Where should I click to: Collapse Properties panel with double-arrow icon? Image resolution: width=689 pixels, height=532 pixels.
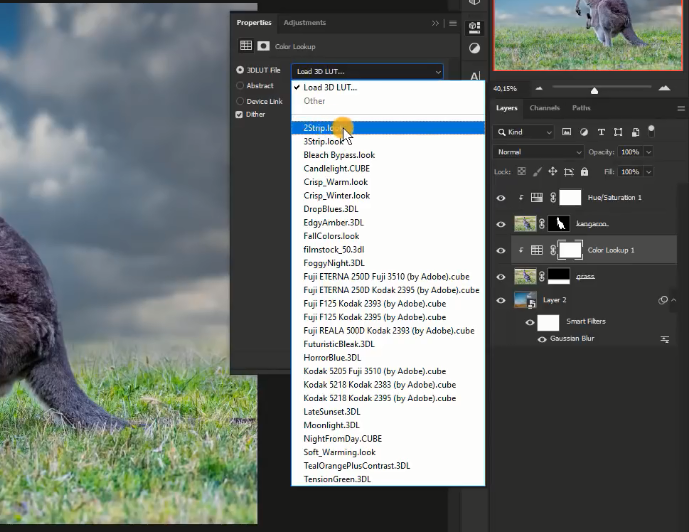(x=435, y=23)
